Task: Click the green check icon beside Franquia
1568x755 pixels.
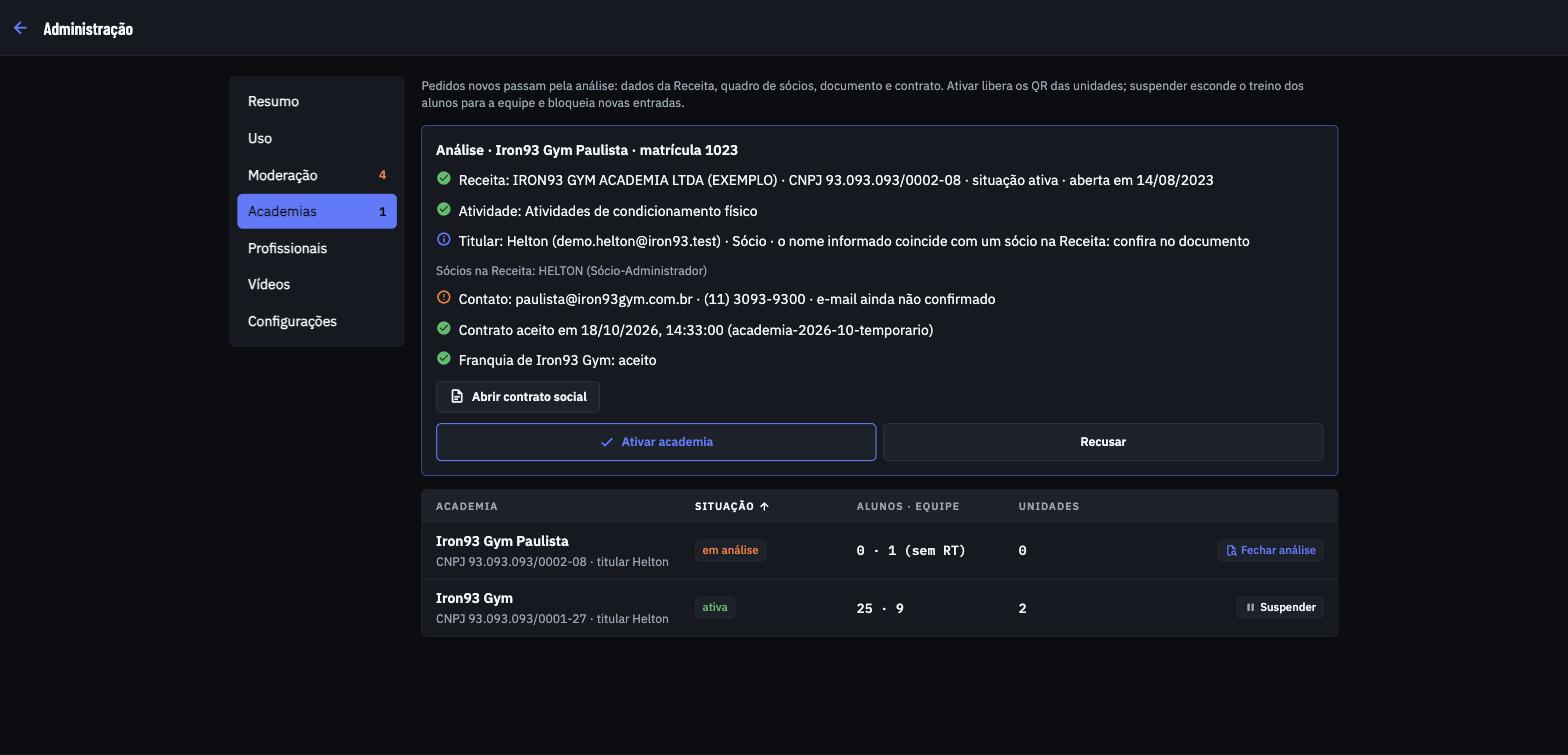Action: (x=444, y=359)
